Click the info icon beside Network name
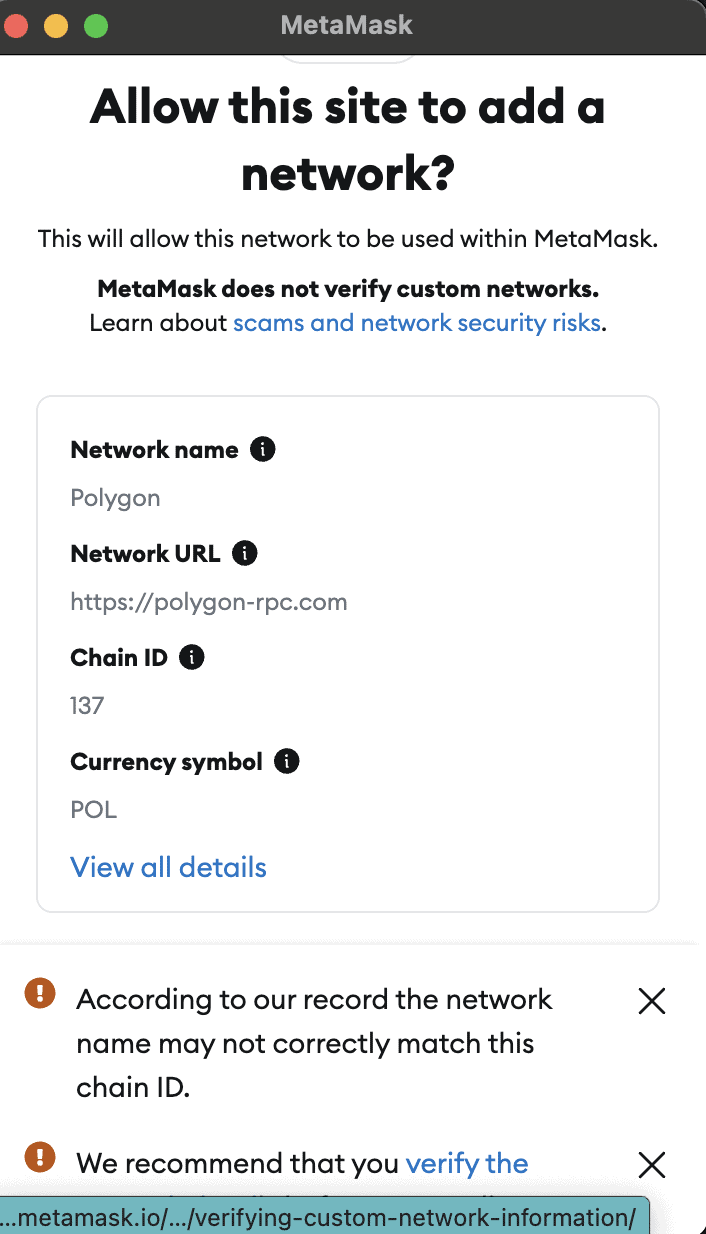Screen dimensions: 706x1234 pyautogui.click(x=262, y=450)
